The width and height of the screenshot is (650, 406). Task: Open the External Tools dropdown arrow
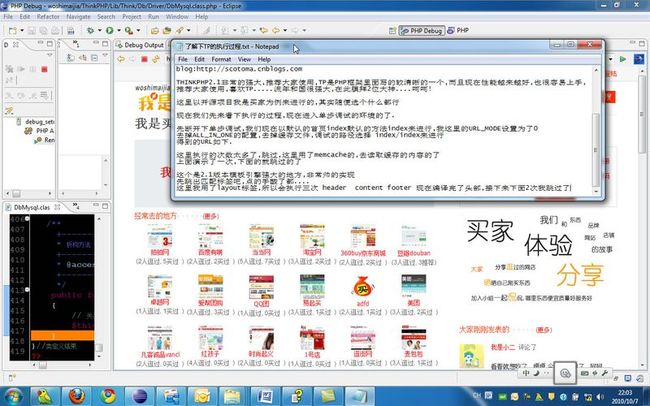pos(138,30)
